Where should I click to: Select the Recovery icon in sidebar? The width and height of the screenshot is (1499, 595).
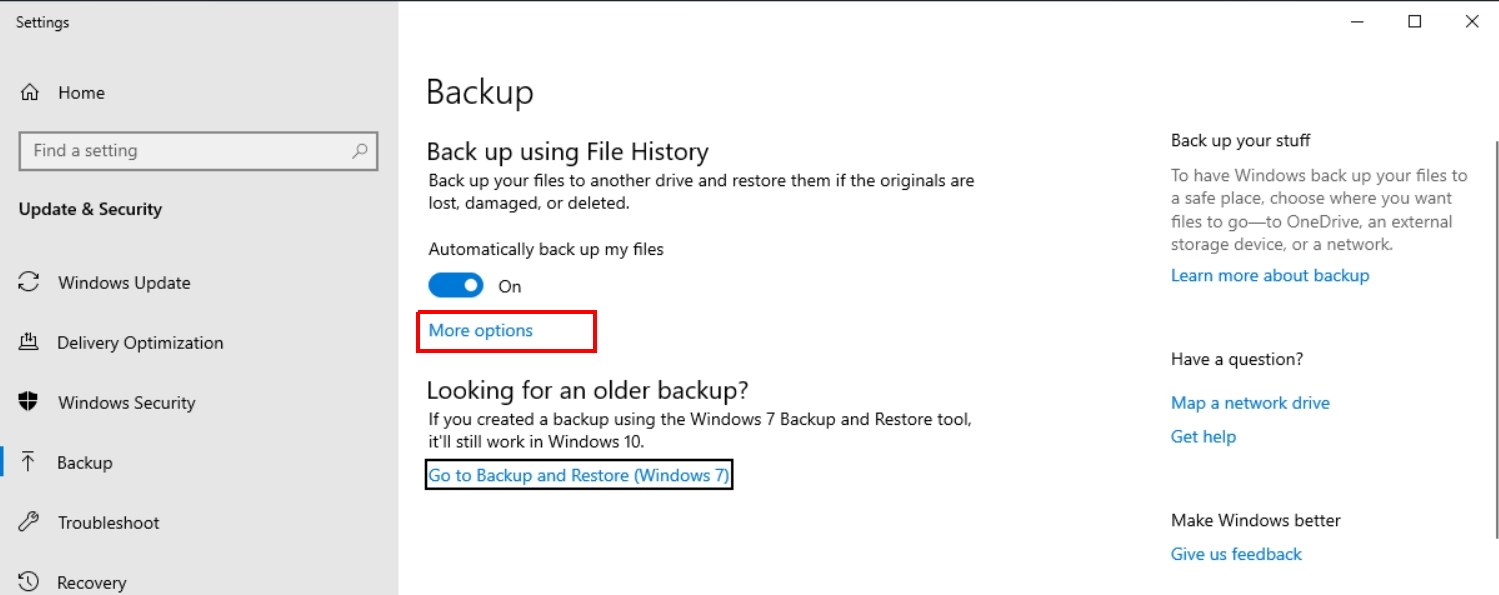pyautogui.click(x=29, y=581)
